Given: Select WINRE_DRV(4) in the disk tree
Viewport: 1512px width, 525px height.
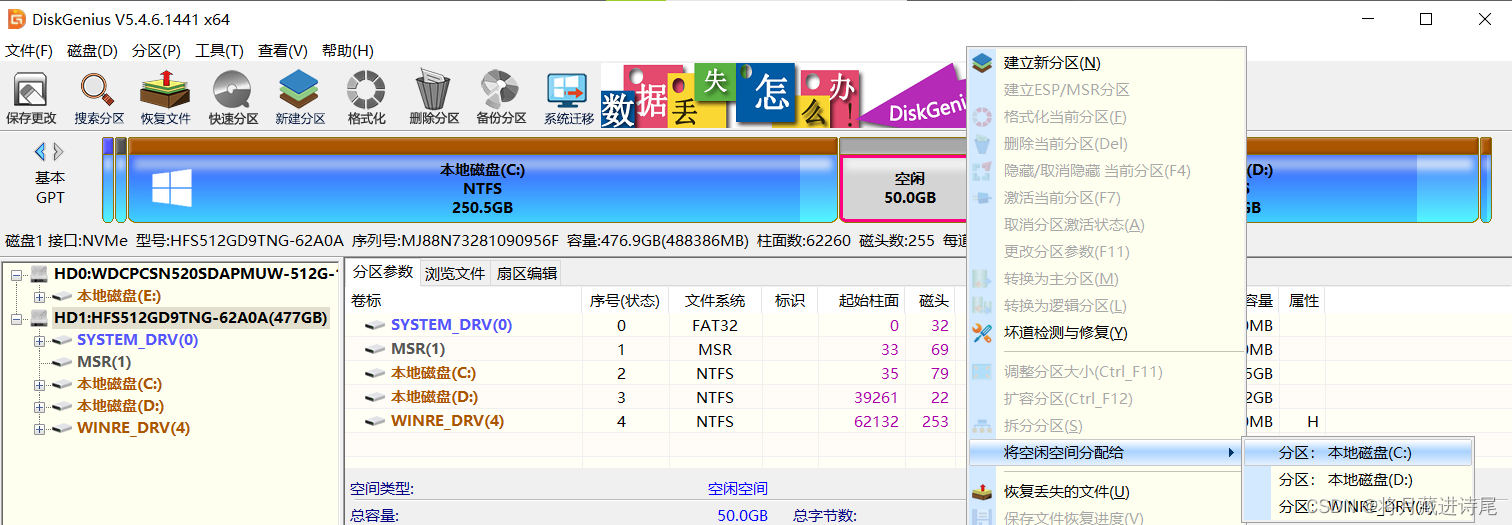Looking at the screenshot, I should point(133,428).
